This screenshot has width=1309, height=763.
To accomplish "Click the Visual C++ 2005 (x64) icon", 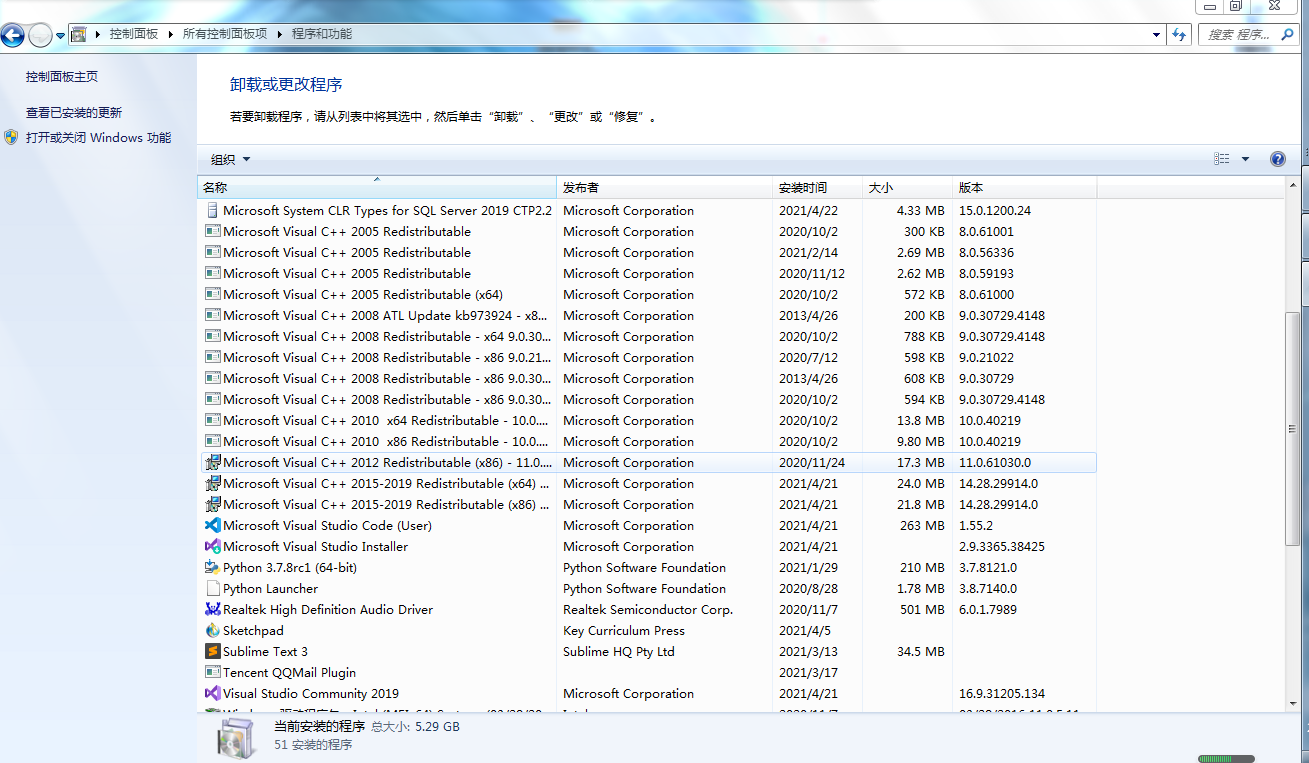I will pyautogui.click(x=212, y=295).
